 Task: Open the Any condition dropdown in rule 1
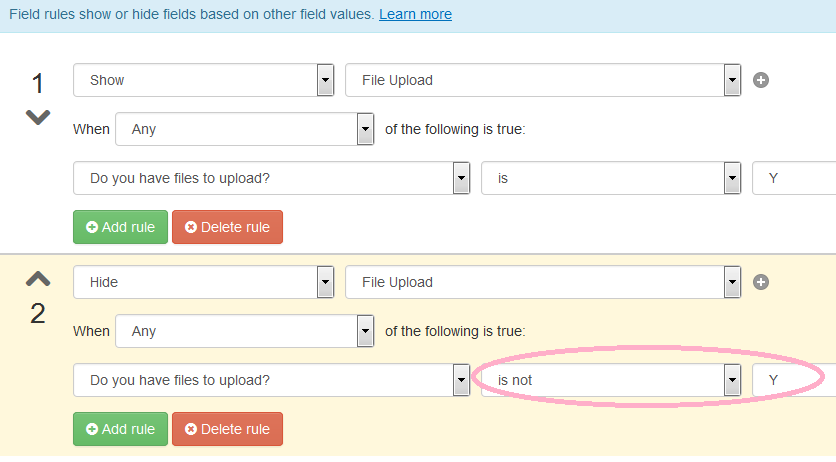(245, 129)
